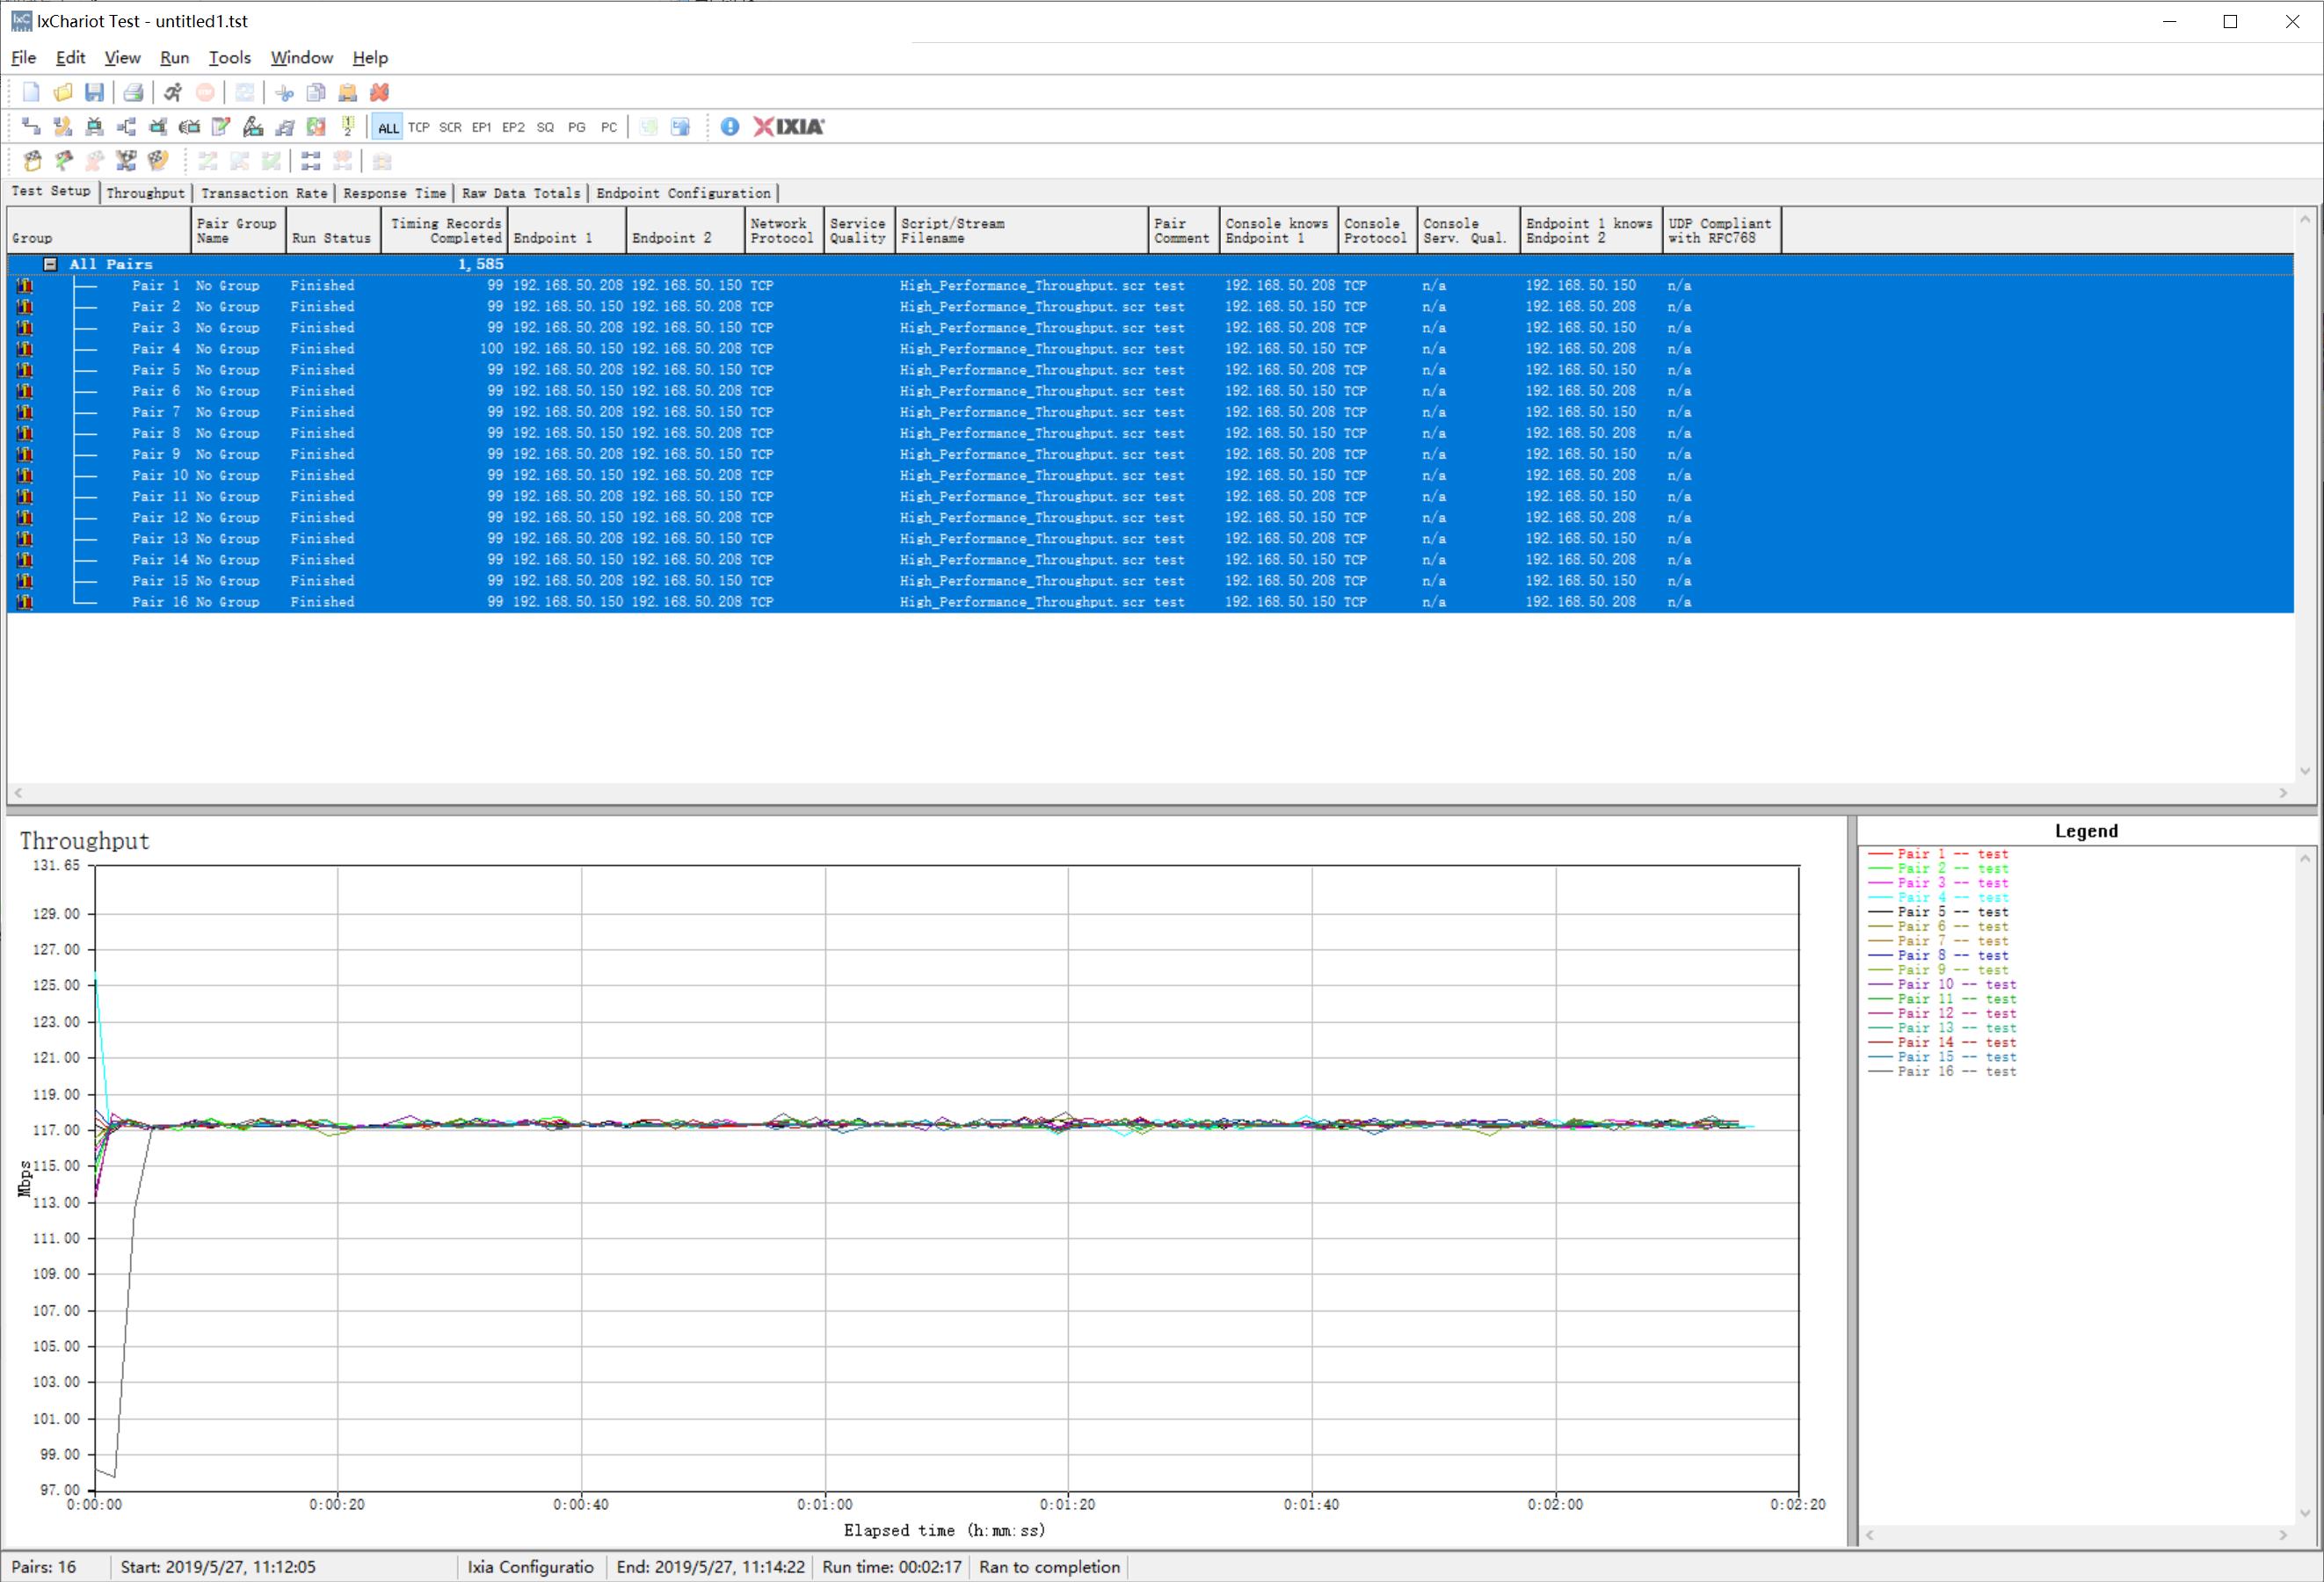The width and height of the screenshot is (2324, 1582).
Task: Click the Endpoint 1 column header
Action: coord(567,231)
